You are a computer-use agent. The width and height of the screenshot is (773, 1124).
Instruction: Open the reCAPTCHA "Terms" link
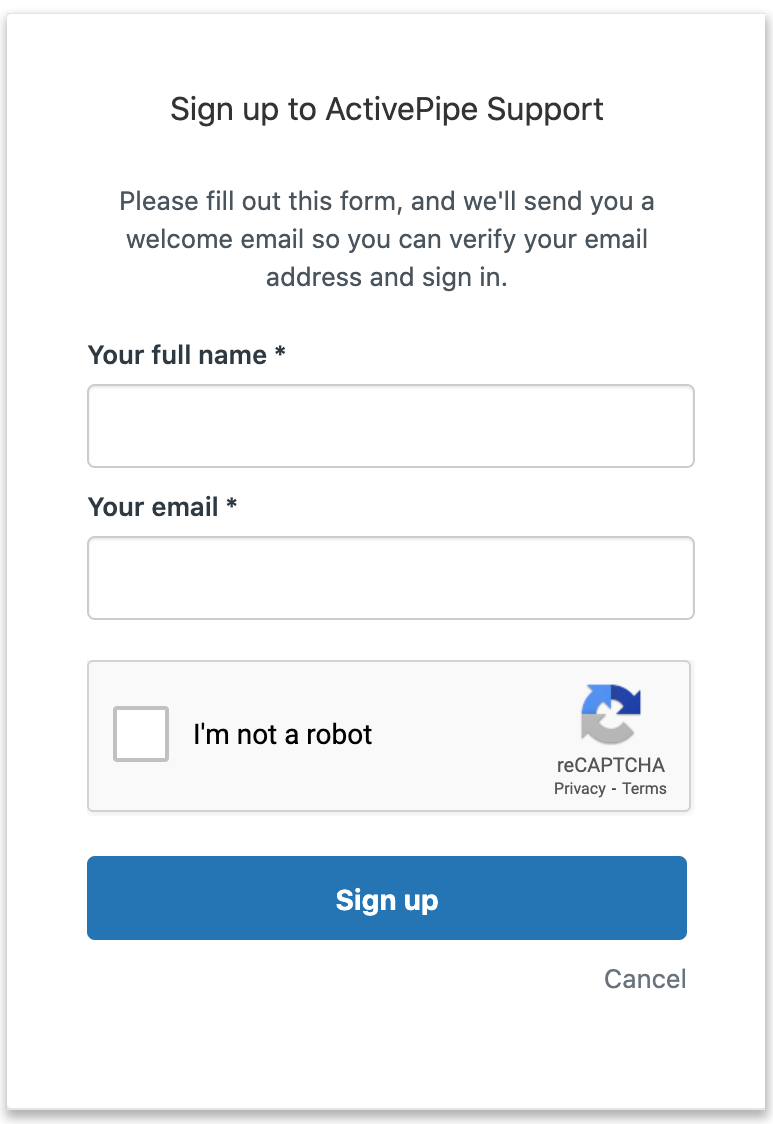coord(643,788)
